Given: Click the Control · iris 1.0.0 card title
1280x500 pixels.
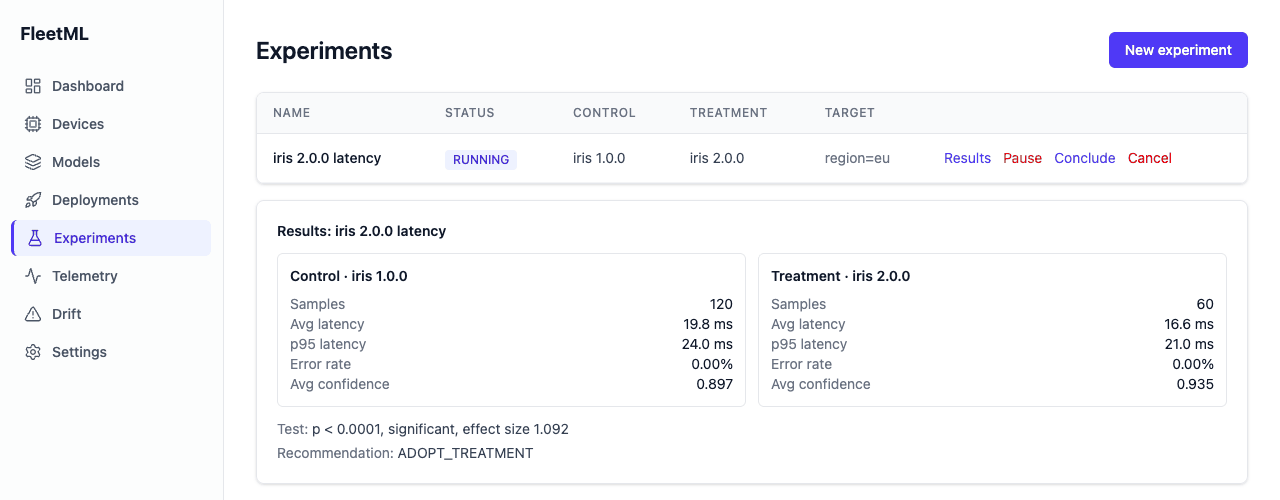Looking at the screenshot, I should (349, 276).
